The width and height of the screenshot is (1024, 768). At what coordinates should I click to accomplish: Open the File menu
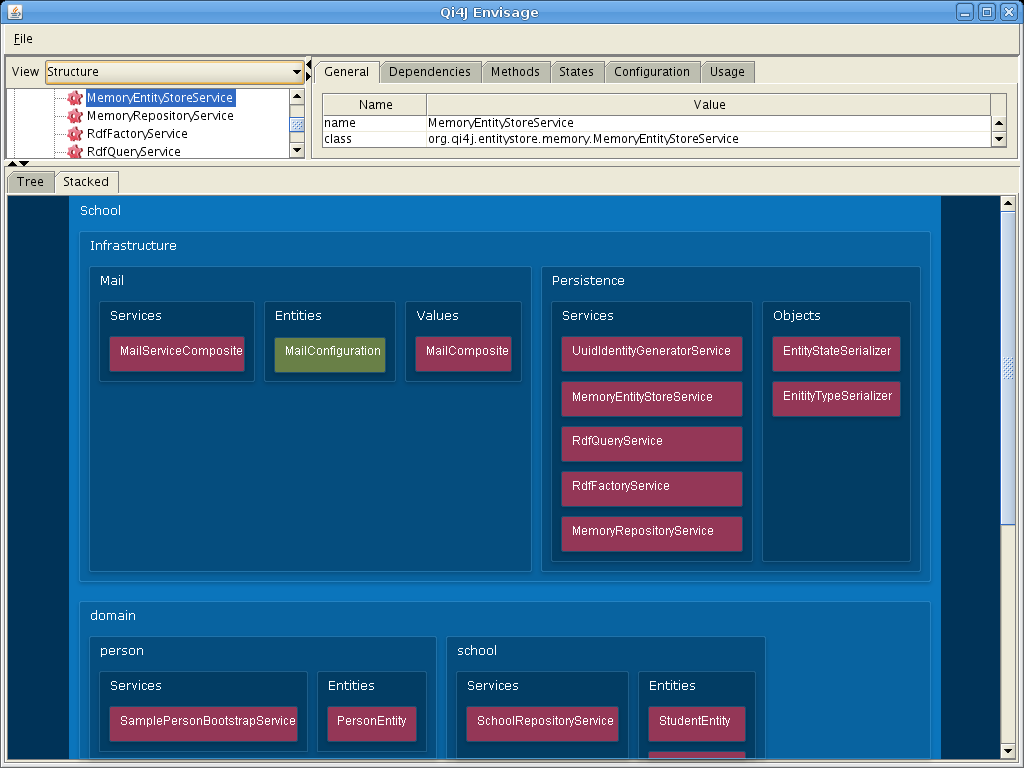point(23,39)
